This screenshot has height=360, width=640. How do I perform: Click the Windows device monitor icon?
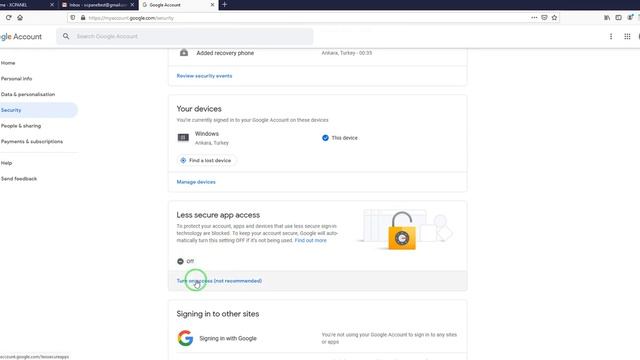[183, 138]
